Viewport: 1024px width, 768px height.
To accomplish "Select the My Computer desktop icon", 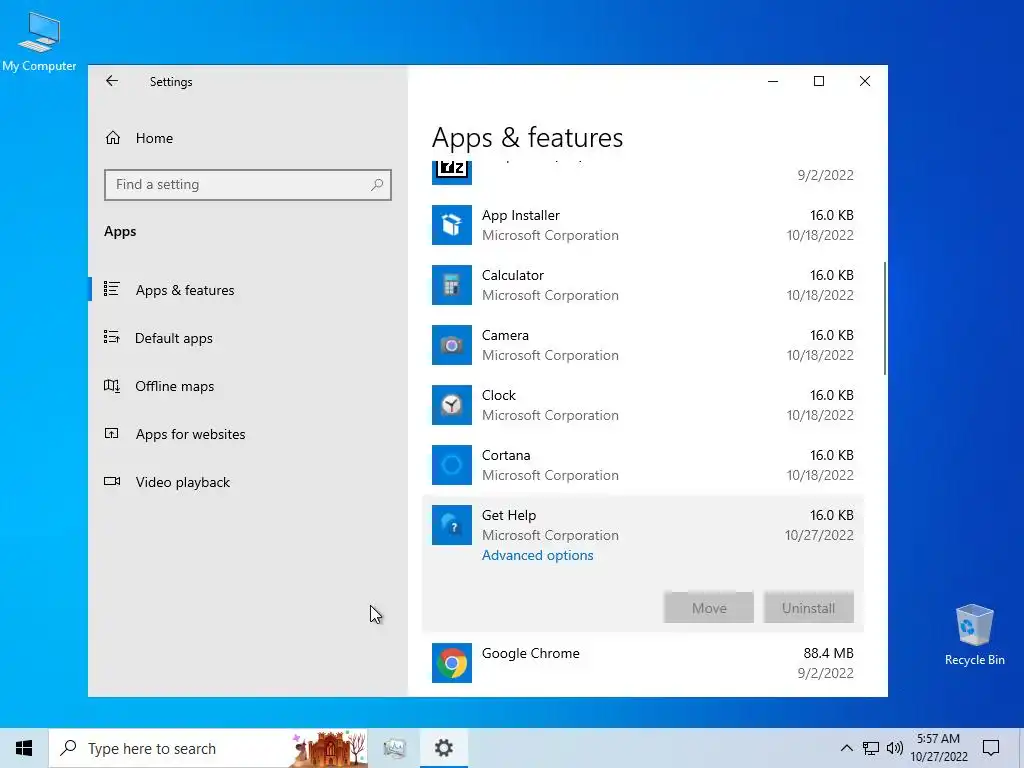I will 39,40.
